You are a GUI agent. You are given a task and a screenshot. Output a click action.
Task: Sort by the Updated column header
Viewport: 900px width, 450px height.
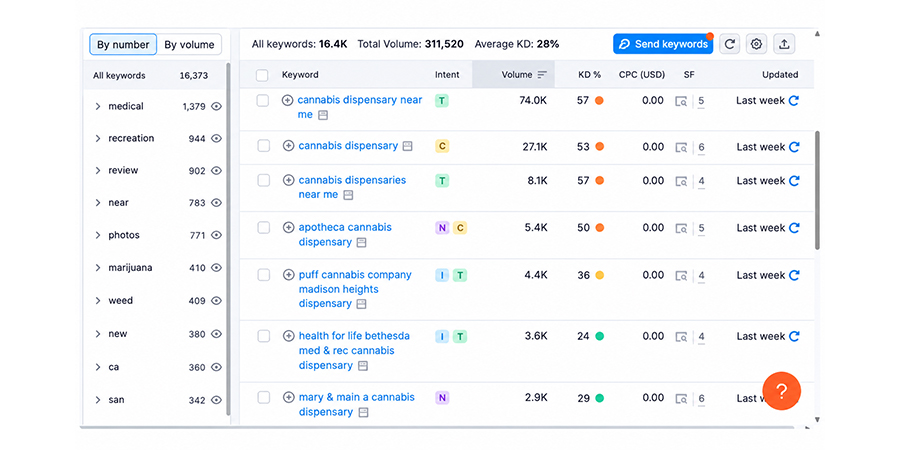tap(780, 75)
